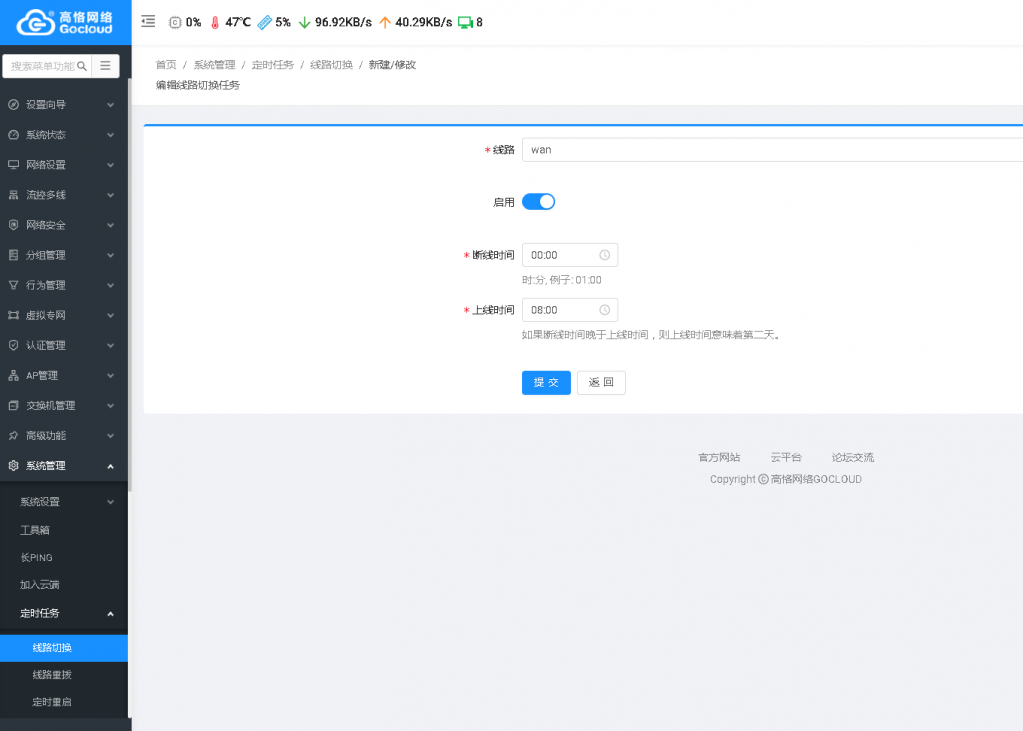Click the CPU usage icon in header
Screen dimensions: 1023x731
pyautogui.click(x=175, y=22)
